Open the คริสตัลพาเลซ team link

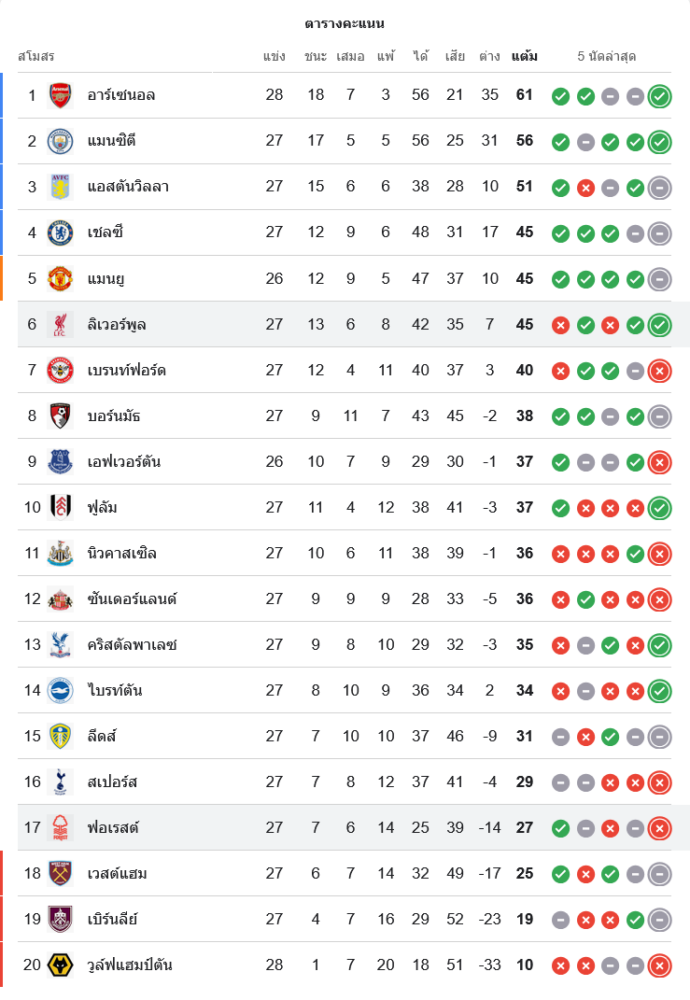(132, 645)
